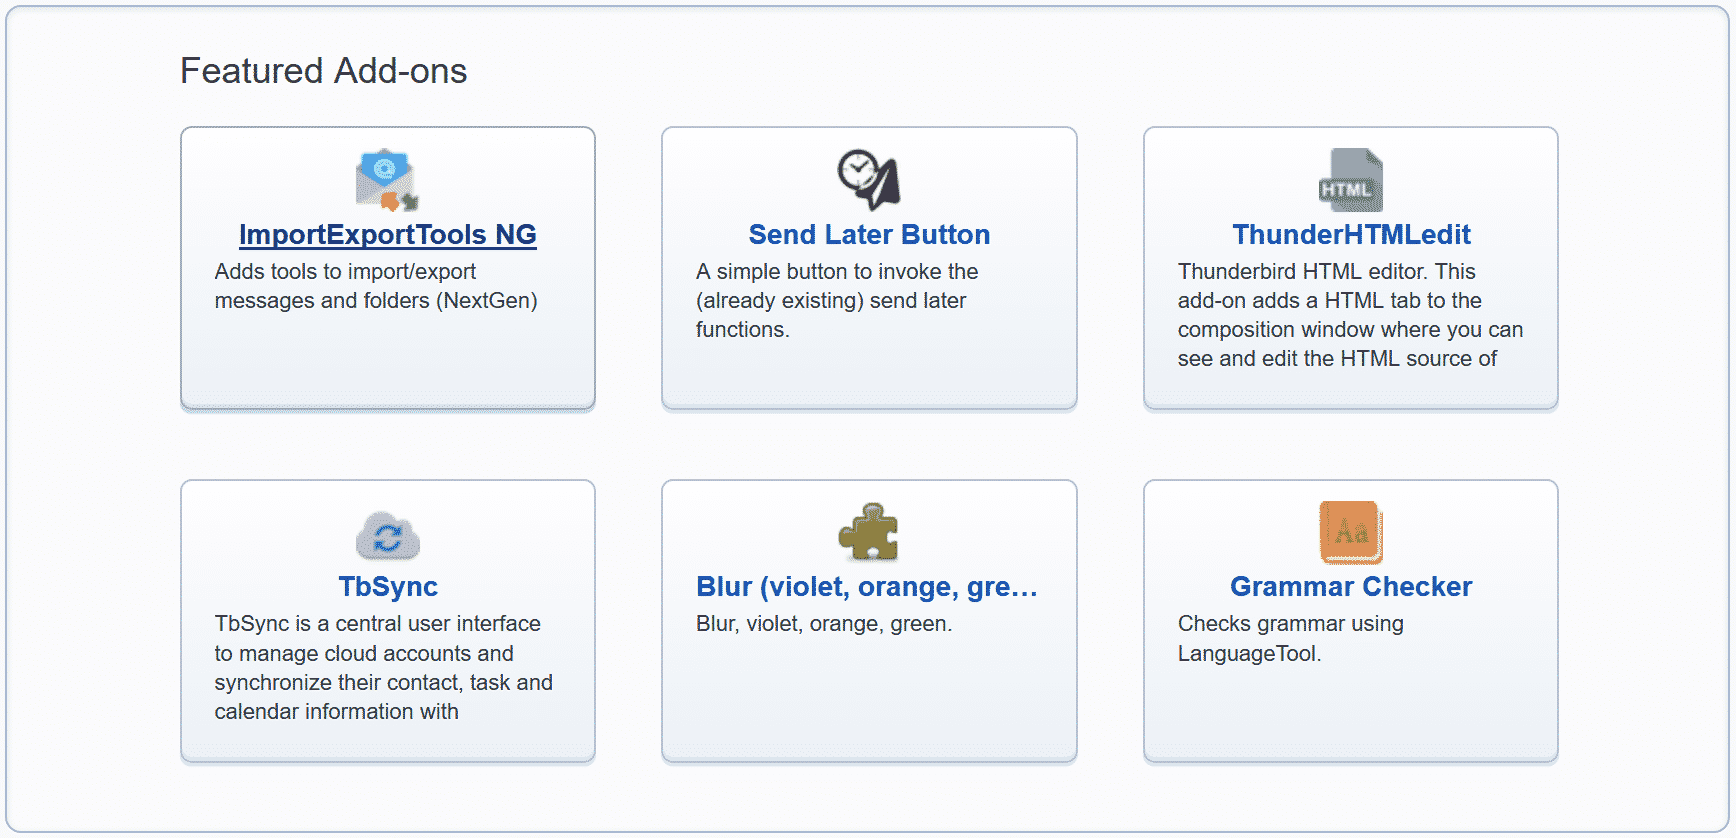Click the TbSync description paragraph
The width and height of the screenshot is (1736, 838).
(383, 668)
